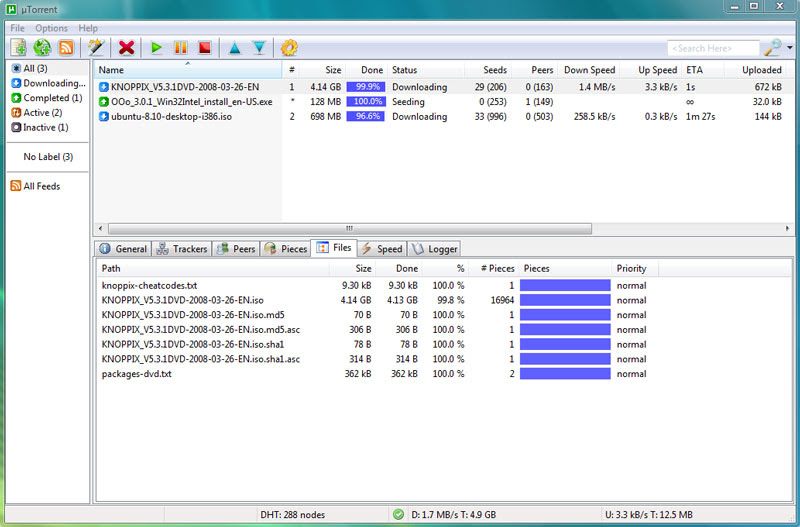Image resolution: width=800 pixels, height=527 pixels.
Task: Click the OOo torrent seeding status icon
Action: click(104, 102)
